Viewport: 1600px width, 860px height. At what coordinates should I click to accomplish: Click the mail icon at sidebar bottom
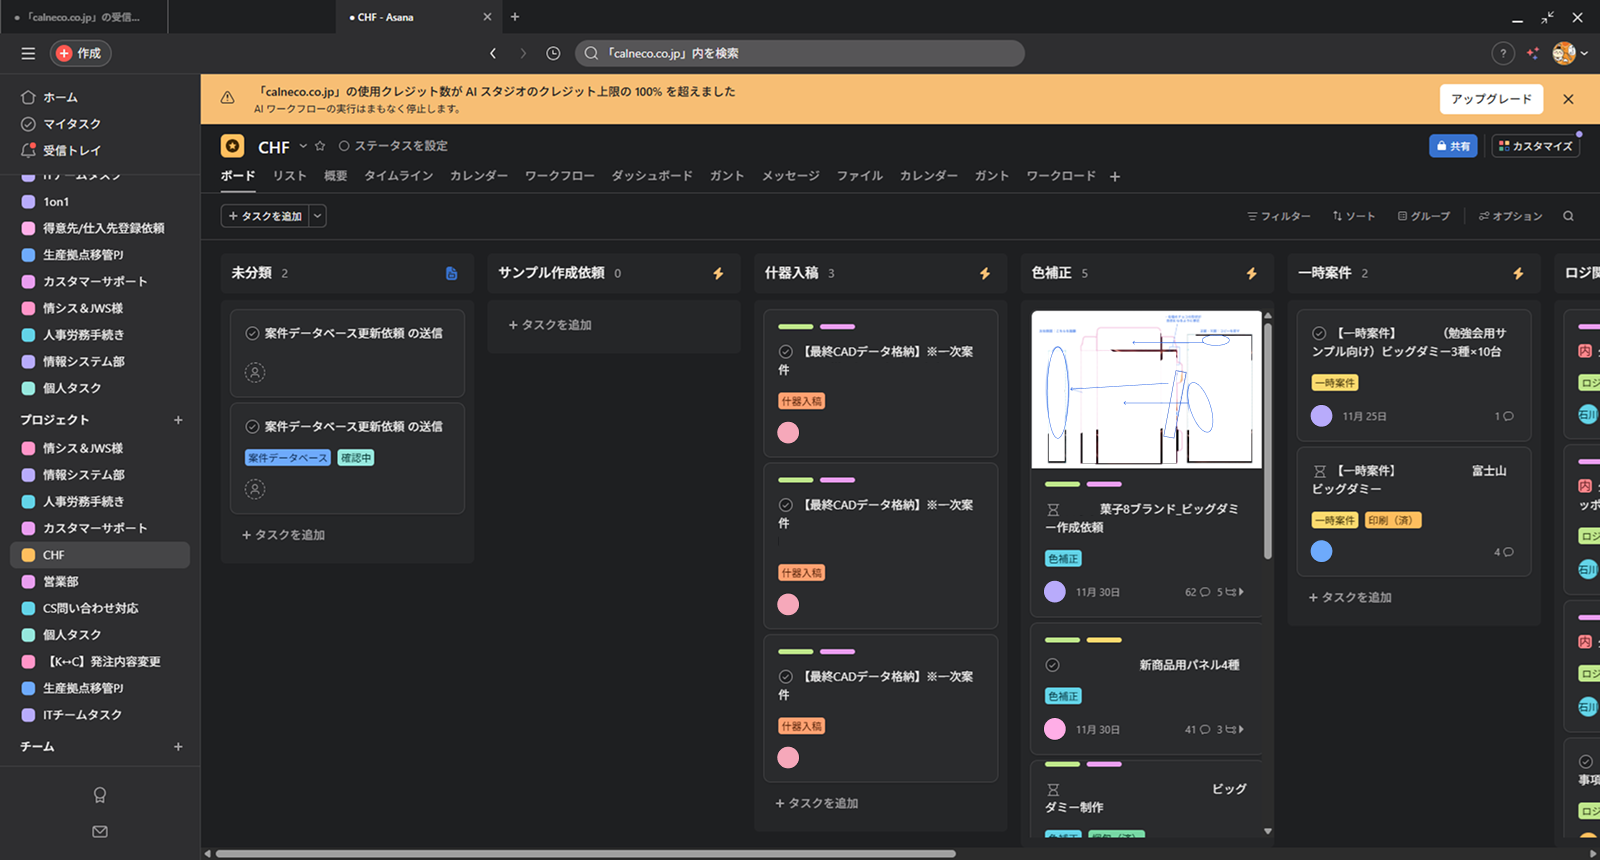point(100,831)
